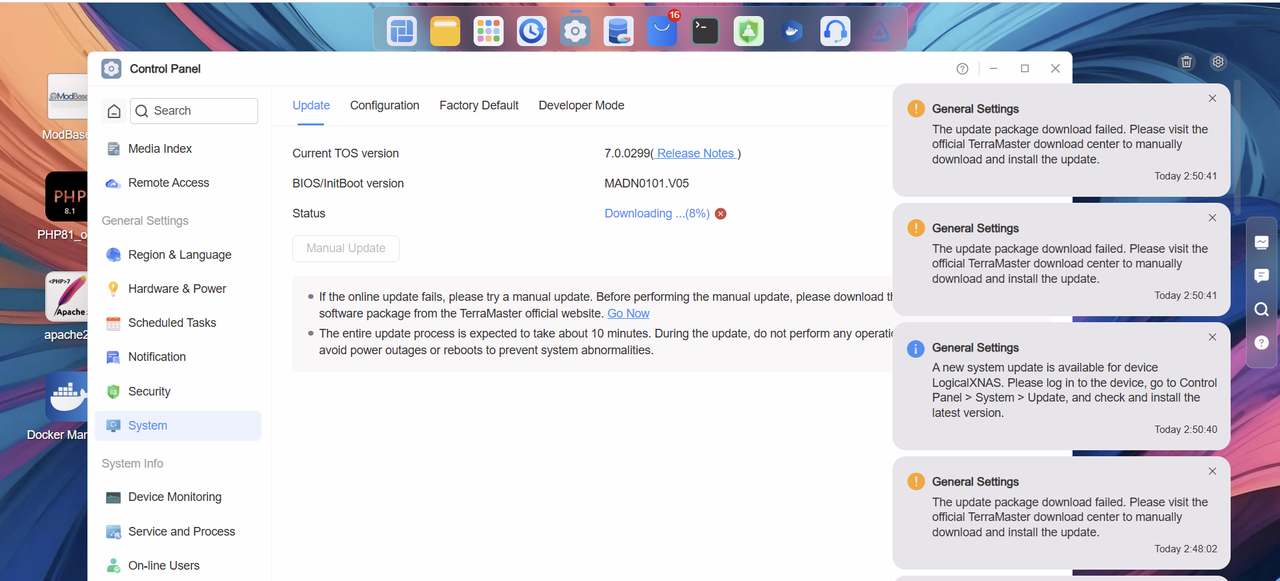Open App Center bag icon with 16 badge
This screenshot has width=1280, height=581.
point(662,30)
